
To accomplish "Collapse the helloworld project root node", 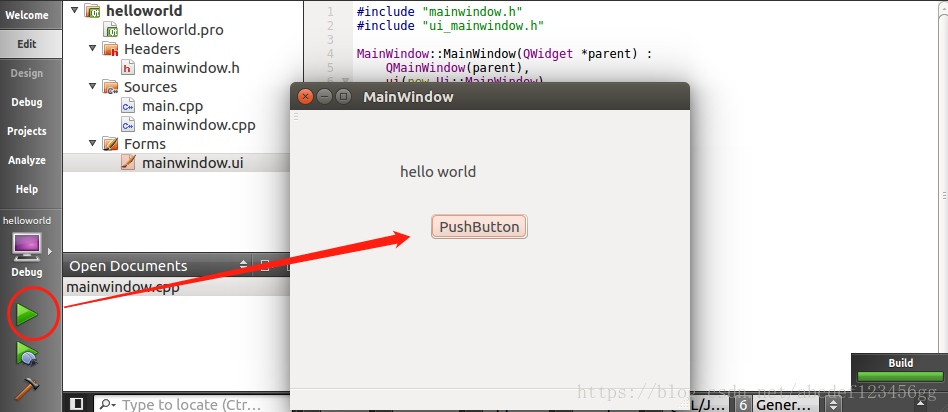I will [74, 10].
